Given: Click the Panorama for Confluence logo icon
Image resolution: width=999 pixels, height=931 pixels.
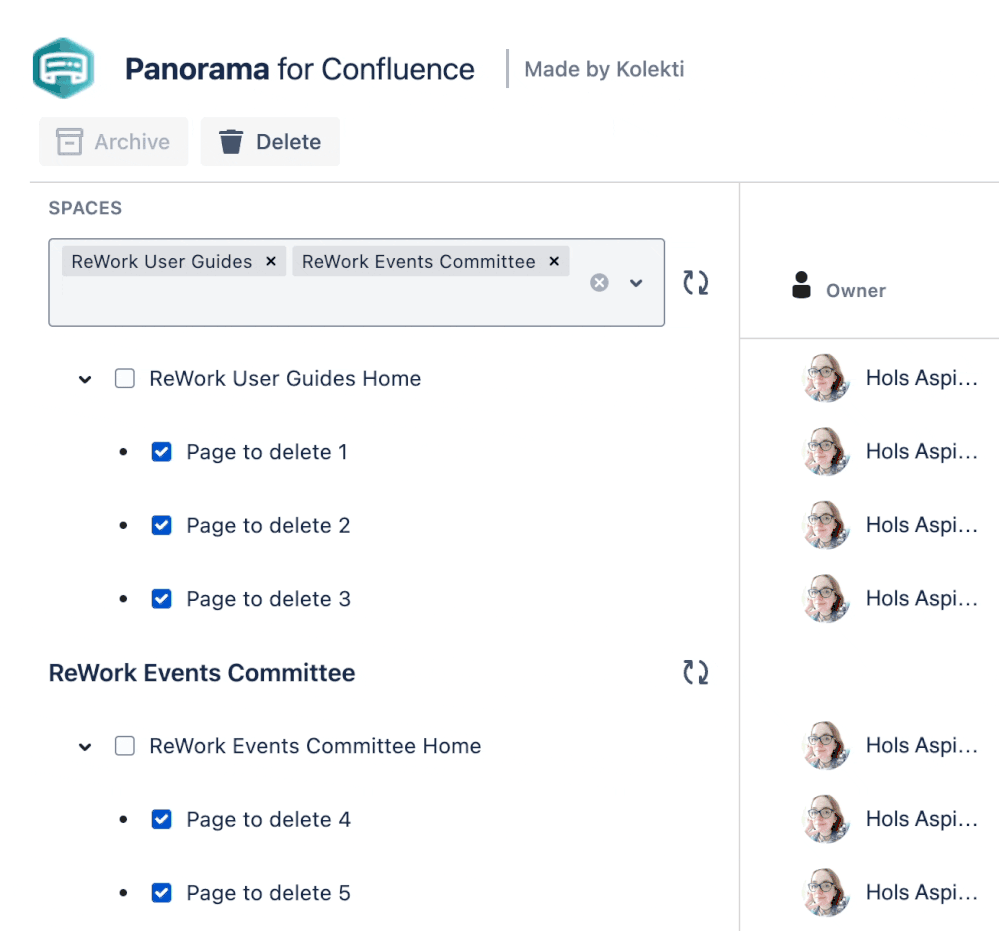Looking at the screenshot, I should point(64,68).
